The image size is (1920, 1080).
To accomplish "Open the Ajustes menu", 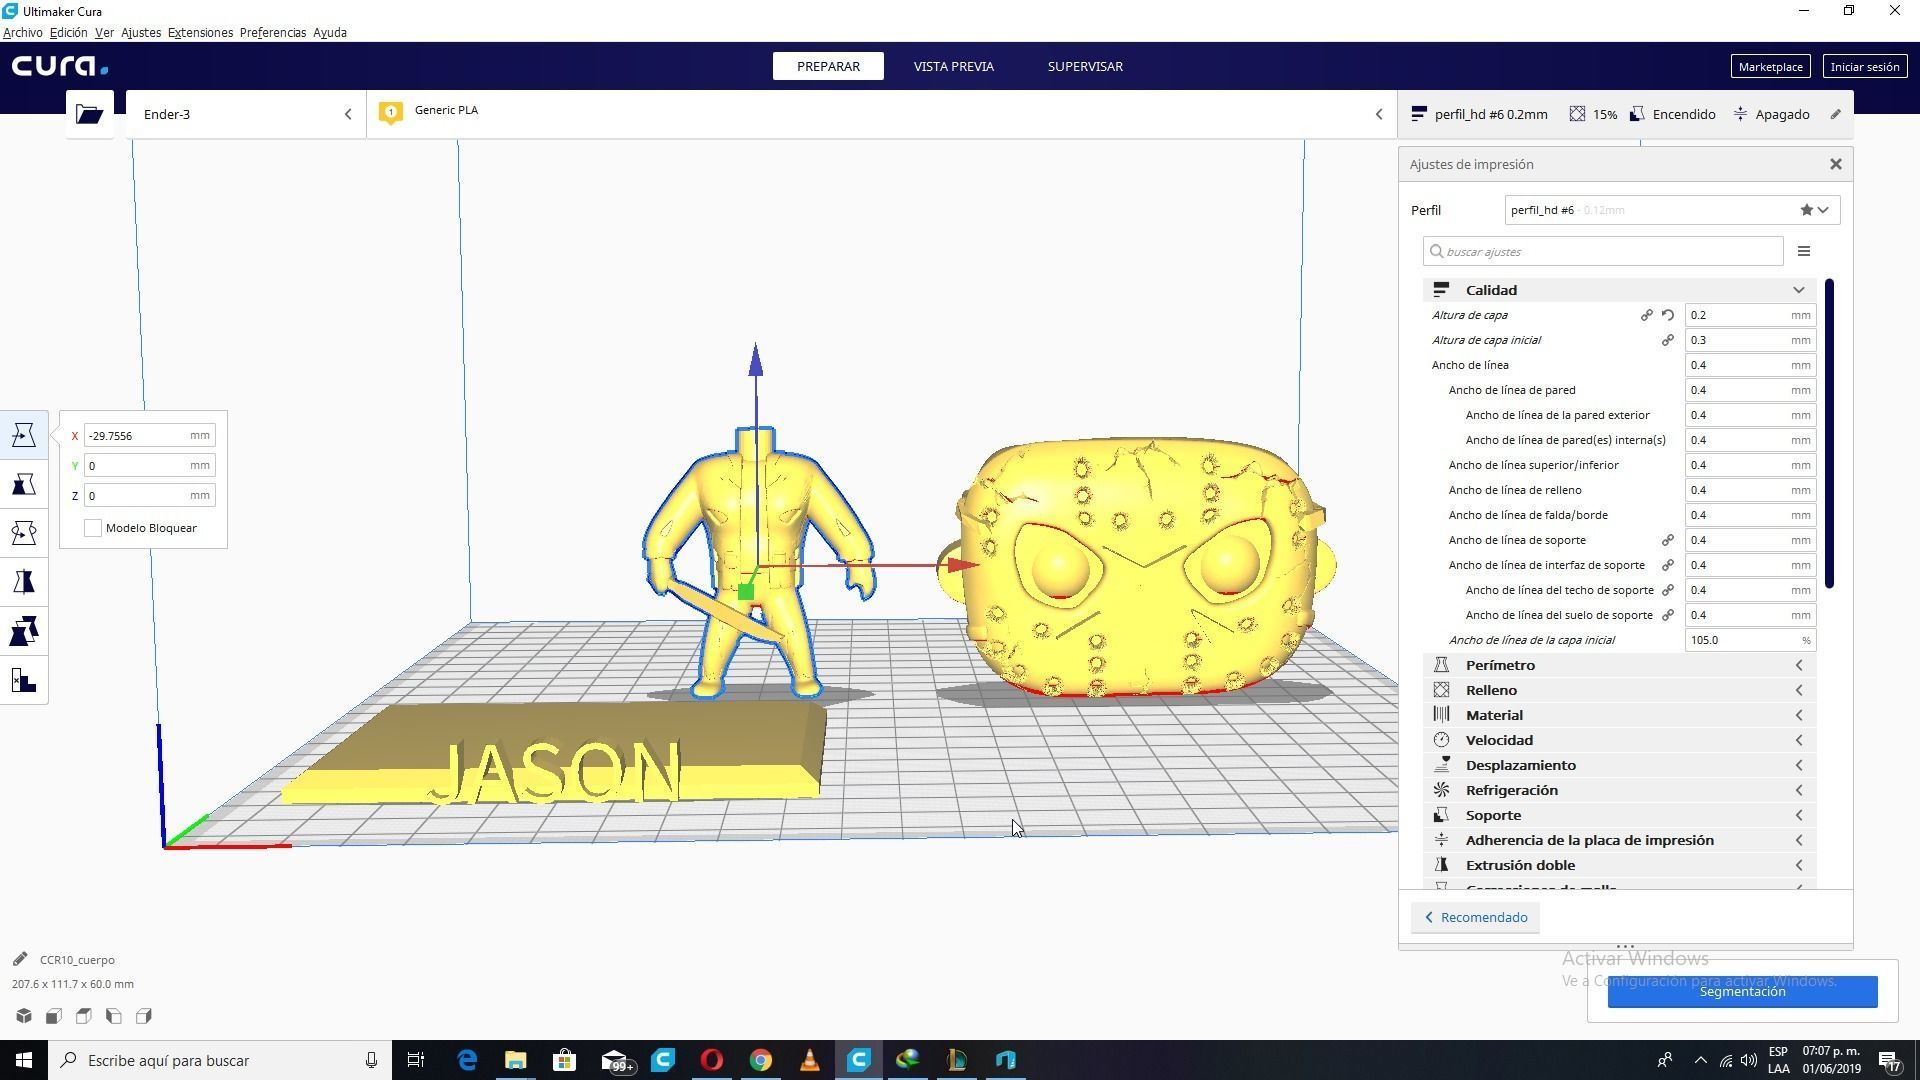I will pyautogui.click(x=141, y=32).
